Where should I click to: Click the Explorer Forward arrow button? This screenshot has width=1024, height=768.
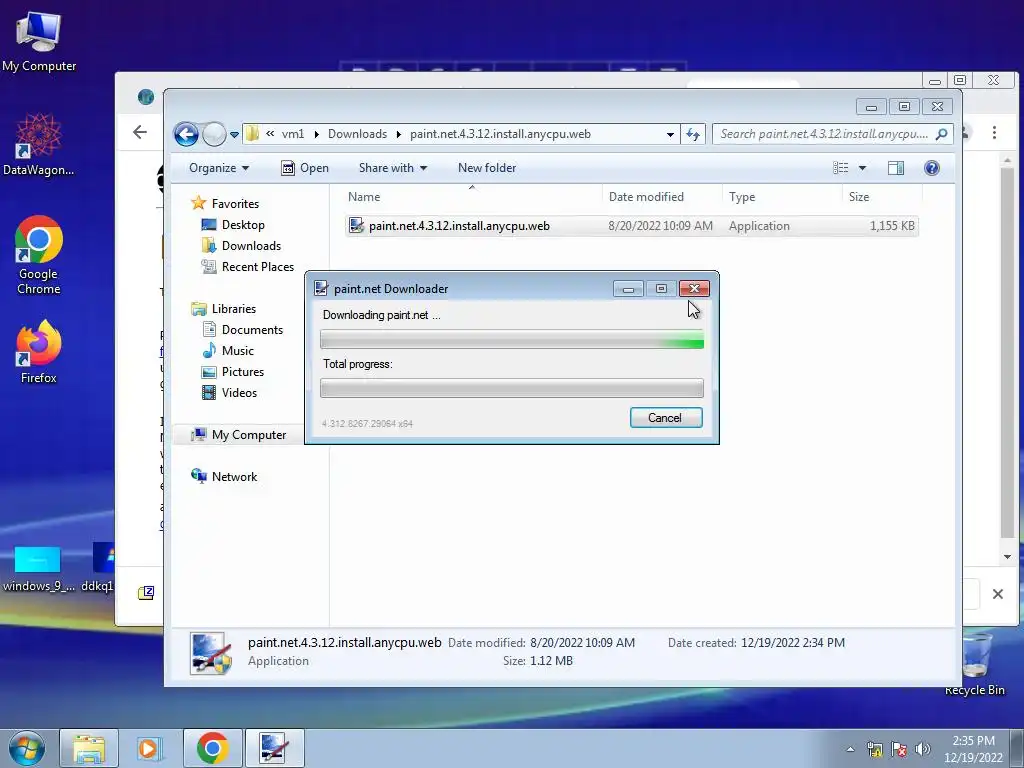tap(214, 135)
